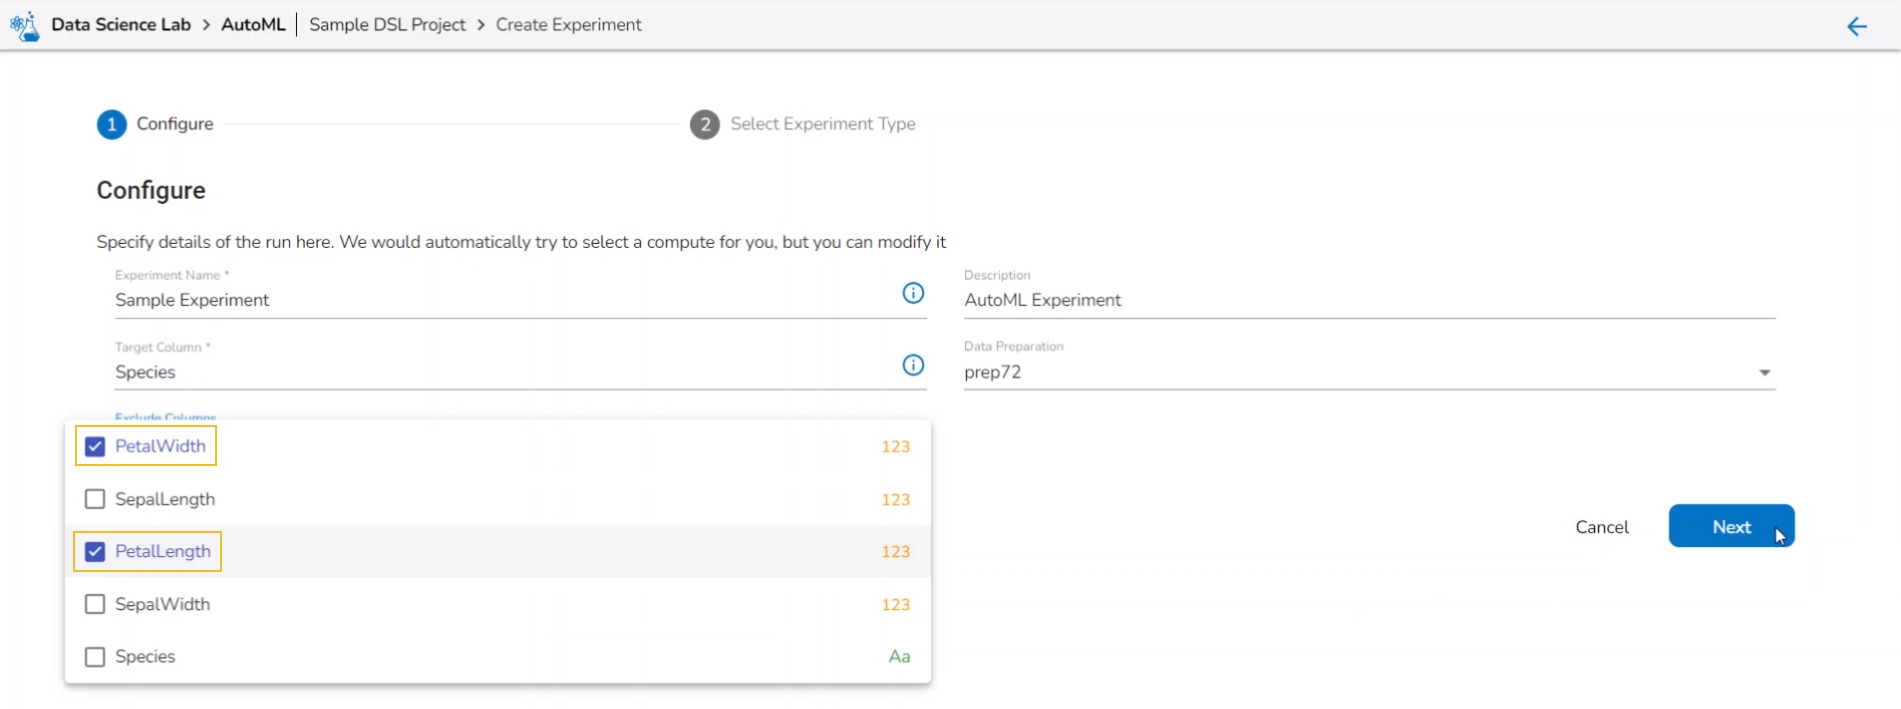
Task: Uncheck the PetalLength checkbox
Action: click(x=95, y=552)
